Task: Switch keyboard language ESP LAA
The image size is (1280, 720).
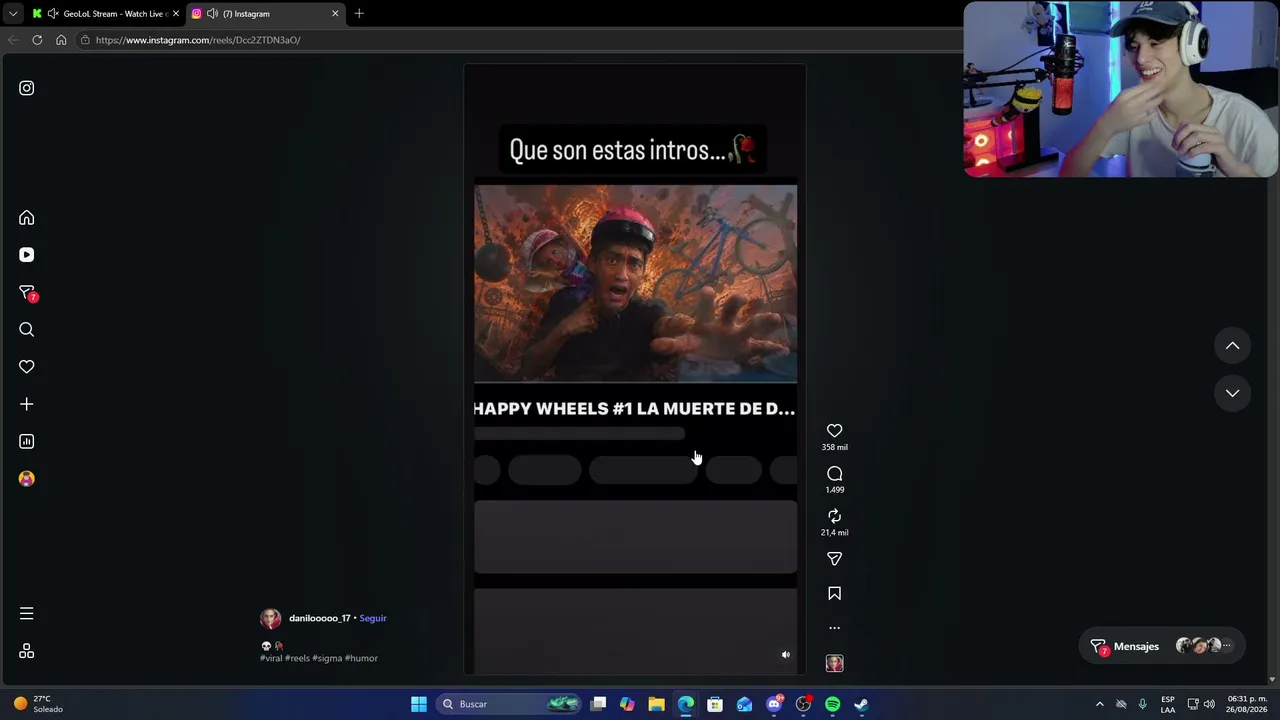Action: click(1168, 704)
